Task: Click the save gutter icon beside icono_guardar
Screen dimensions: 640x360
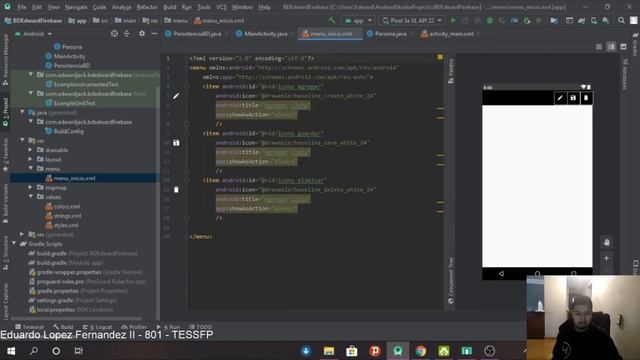Action: pos(176,143)
